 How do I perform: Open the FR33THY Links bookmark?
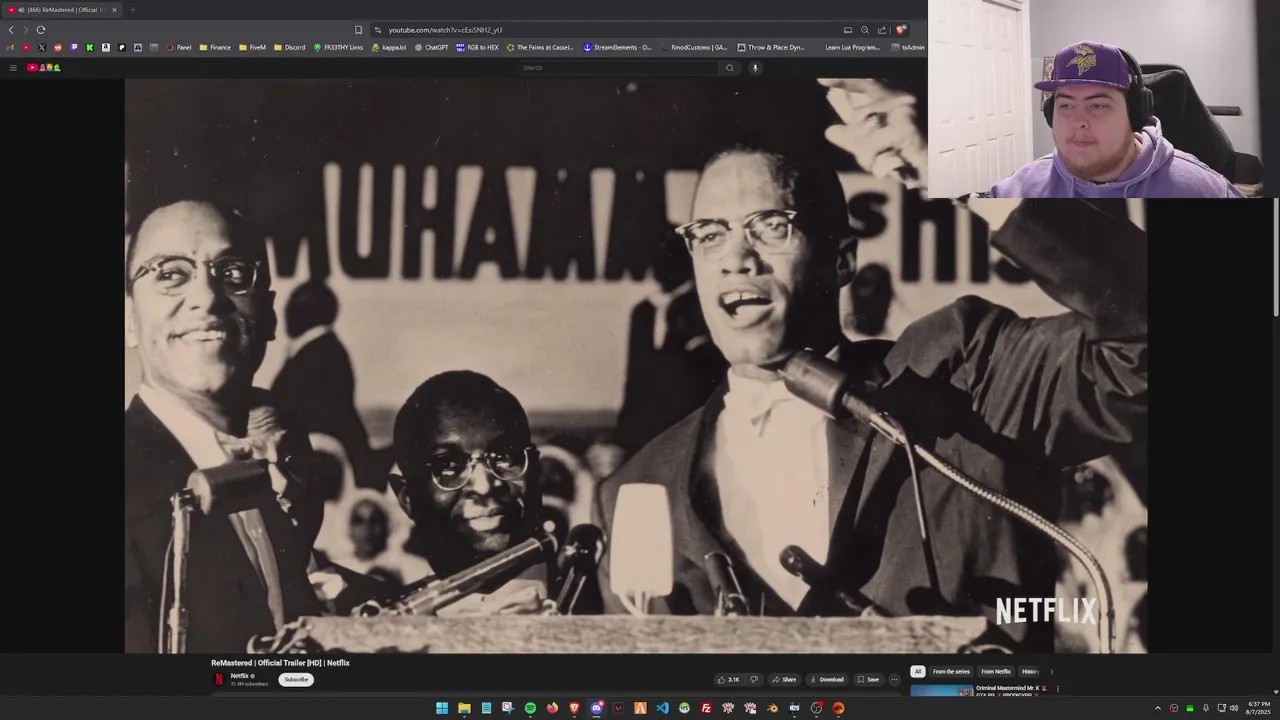pos(339,47)
